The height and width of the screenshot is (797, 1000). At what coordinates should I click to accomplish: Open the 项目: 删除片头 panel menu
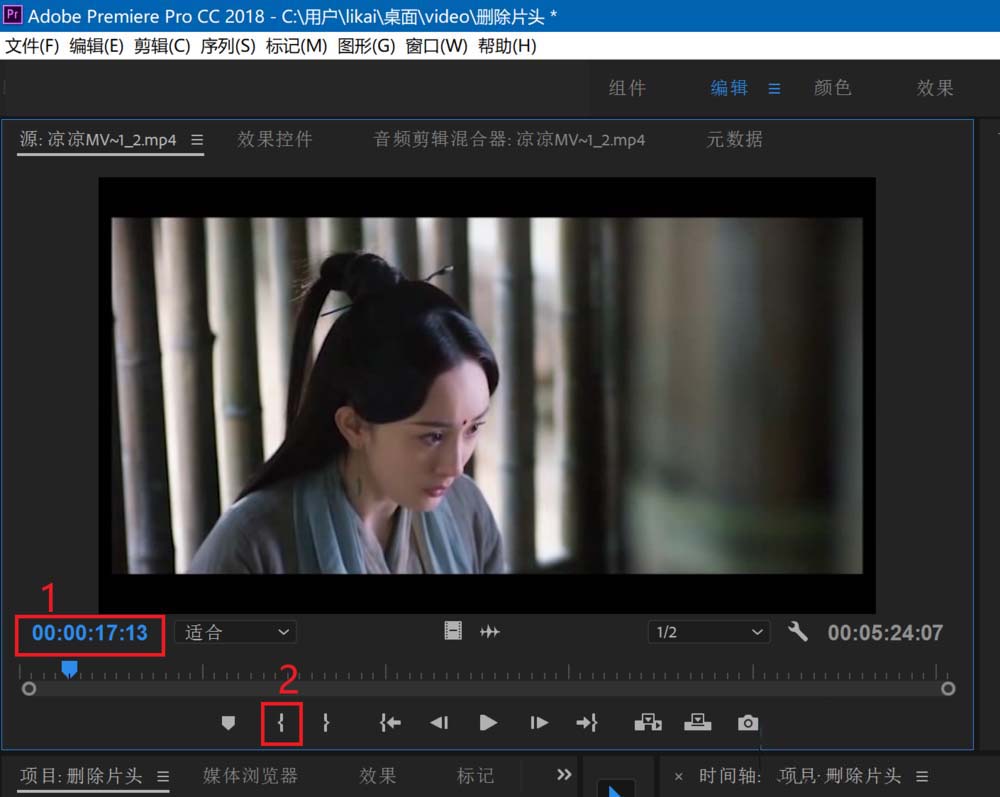pyautogui.click(x=163, y=777)
